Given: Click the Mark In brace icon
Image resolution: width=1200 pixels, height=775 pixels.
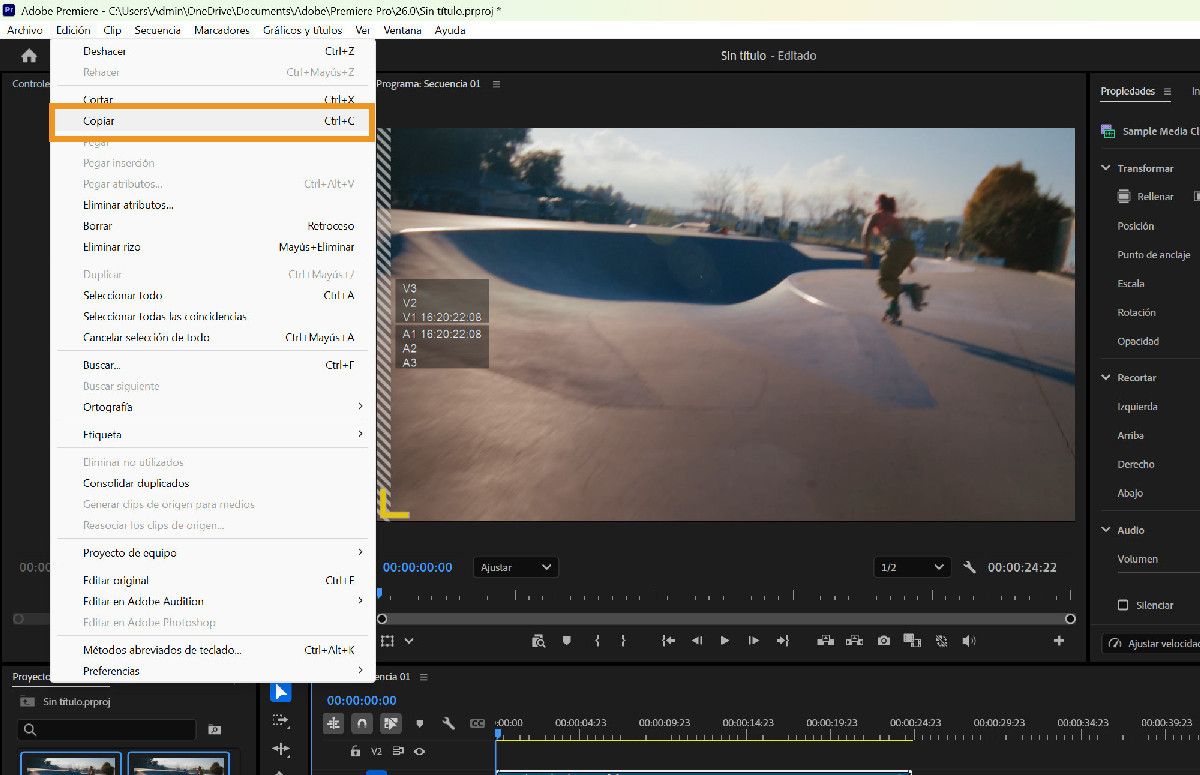Looking at the screenshot, I should coord(597,641).
